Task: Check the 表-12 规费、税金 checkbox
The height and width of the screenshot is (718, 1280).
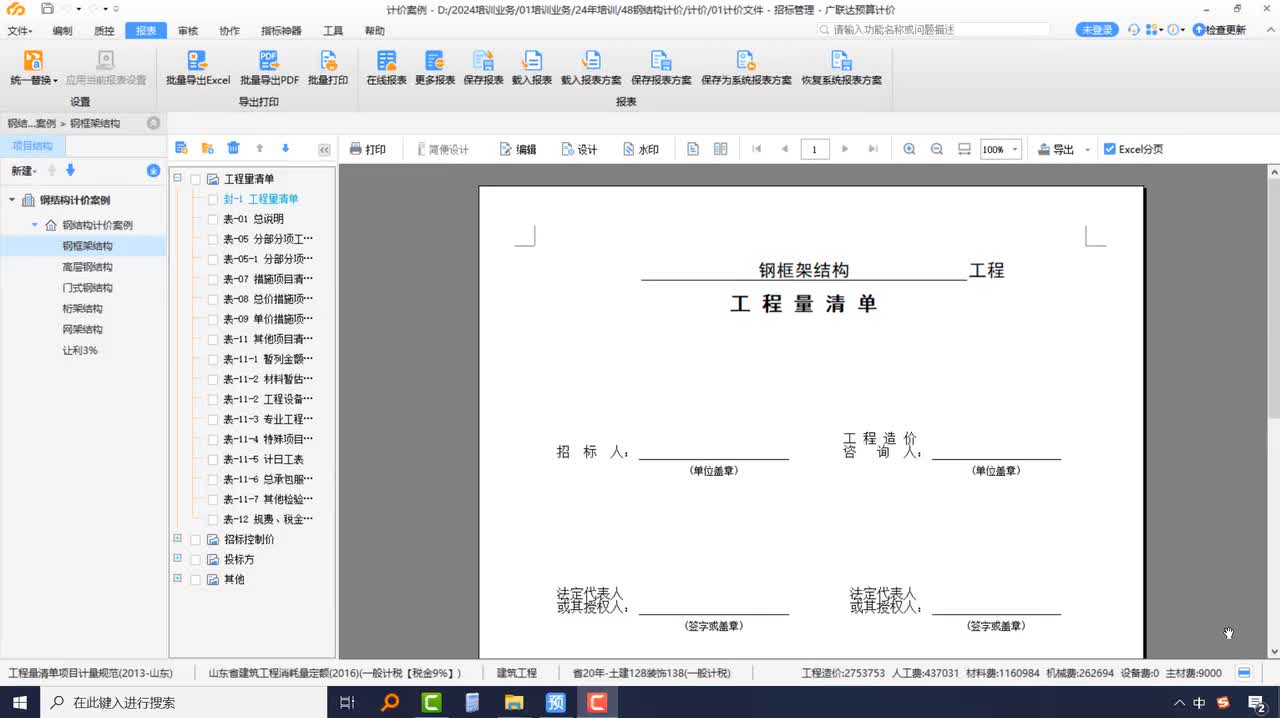Action: point(212,520)
